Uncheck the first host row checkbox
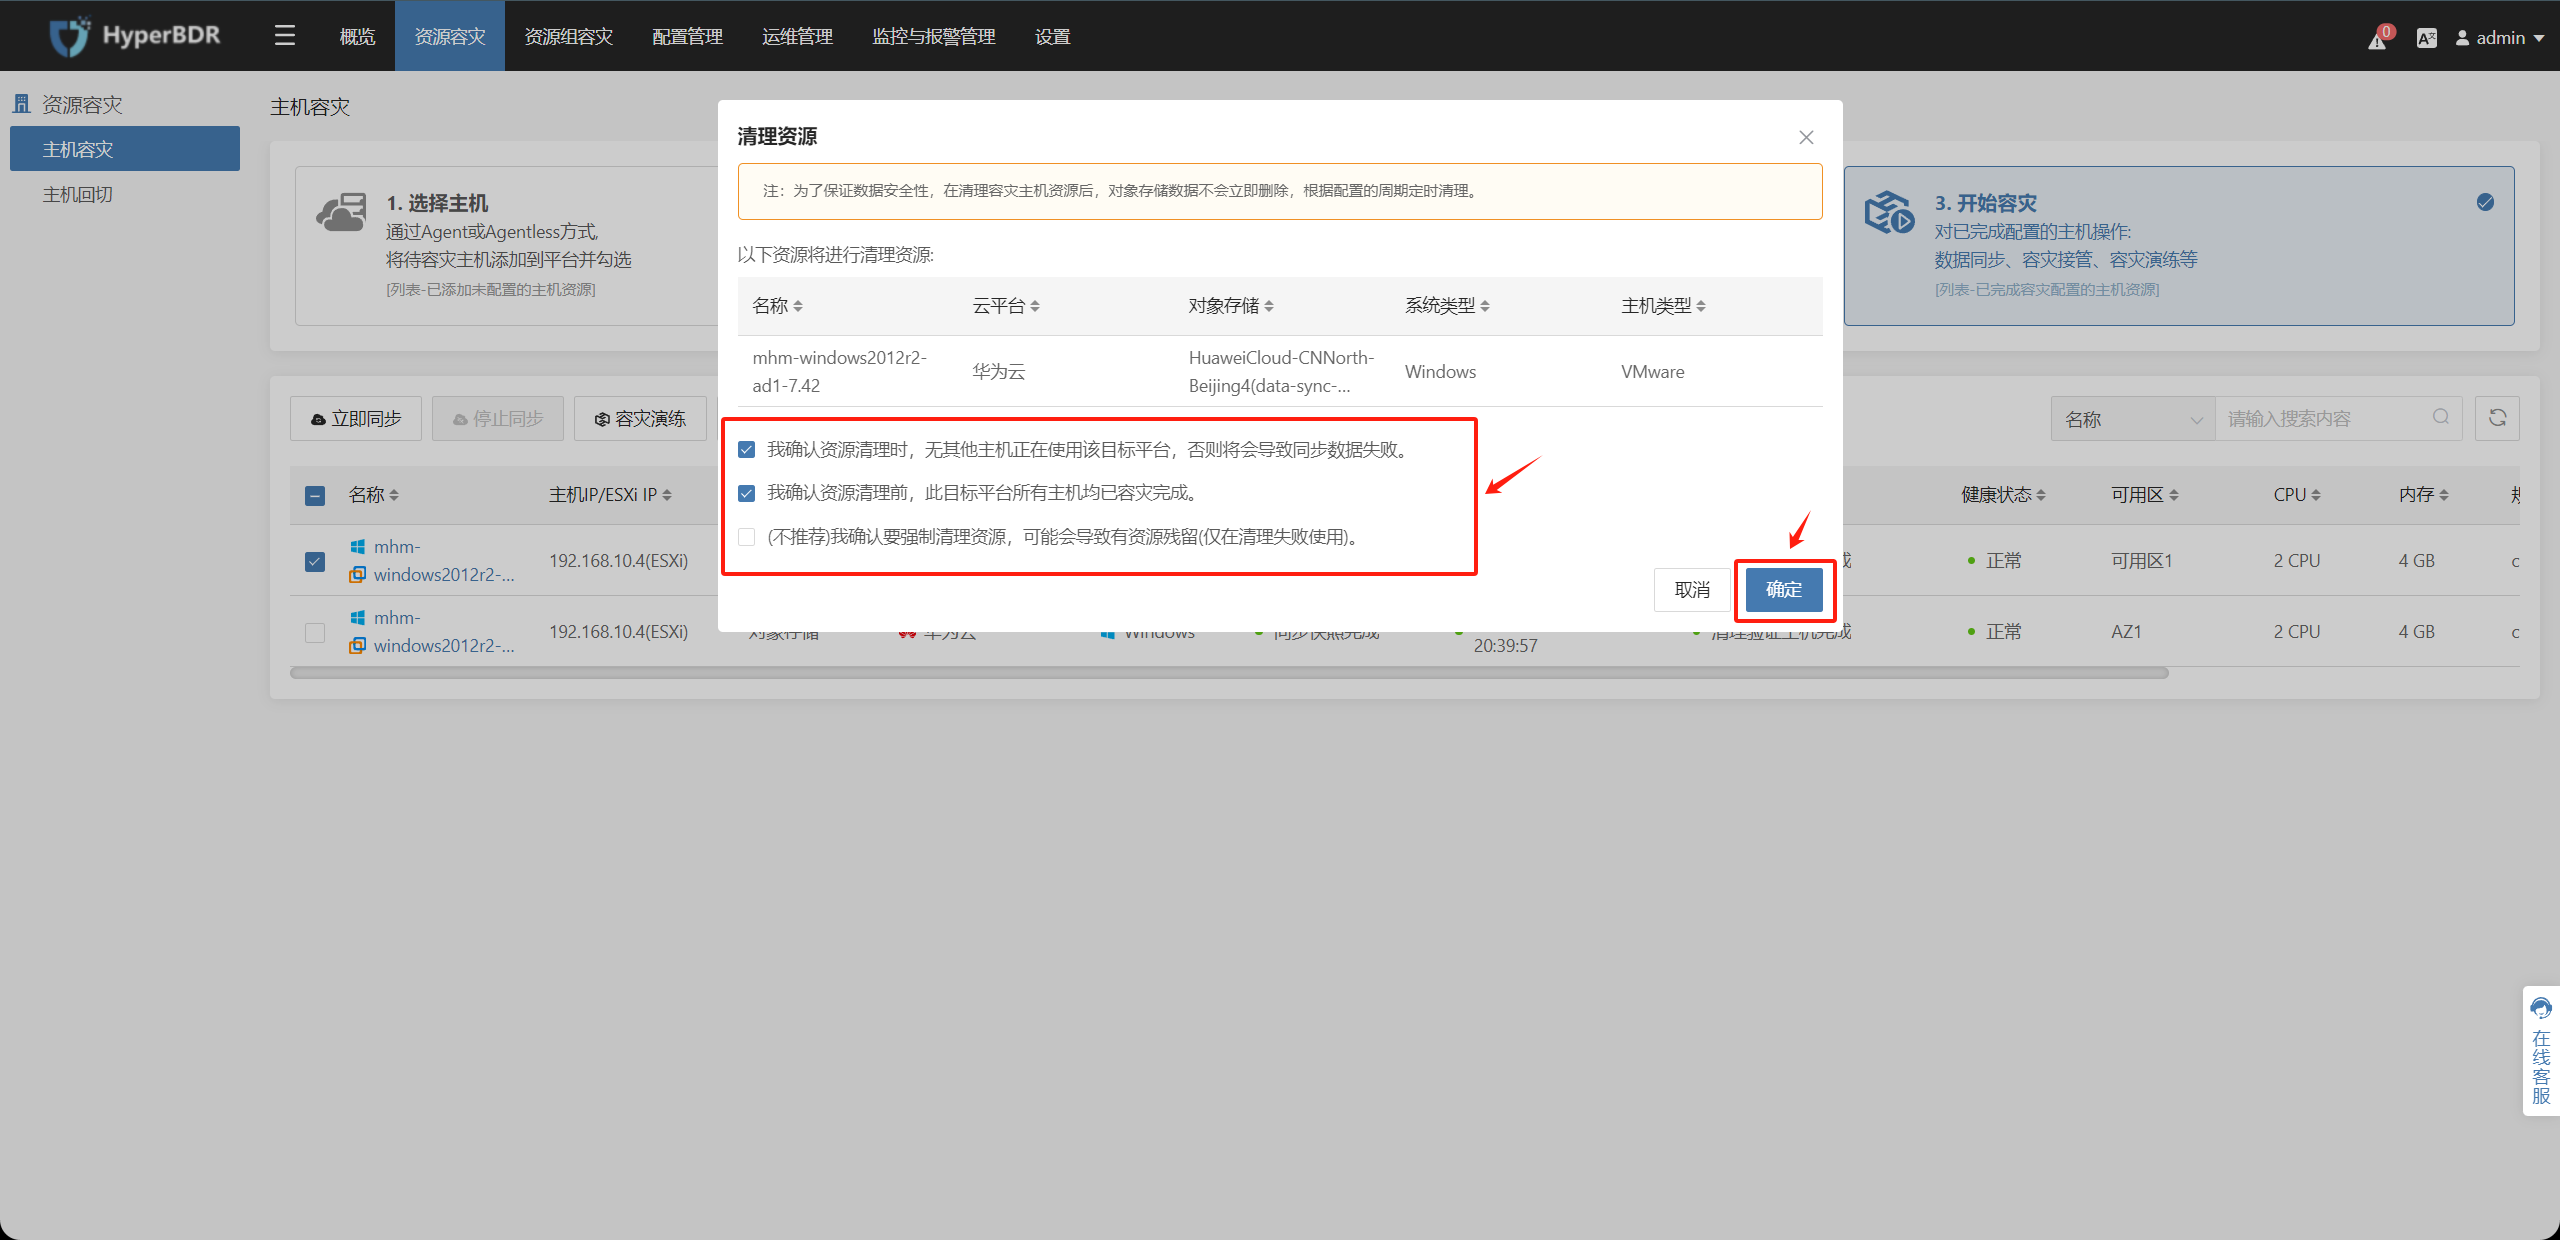This screenshot has height=1240, width=2560. click(x=315, y=561)
